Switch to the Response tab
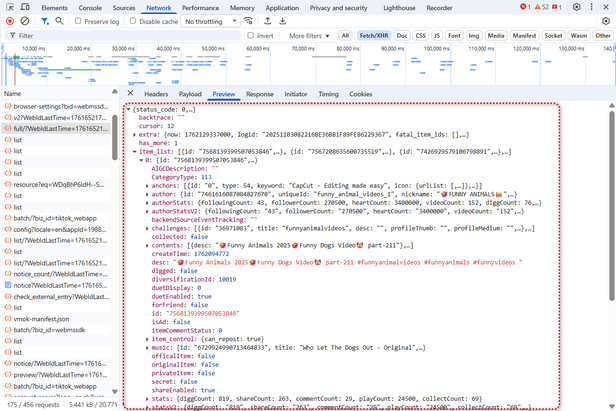 click(259, 94)
